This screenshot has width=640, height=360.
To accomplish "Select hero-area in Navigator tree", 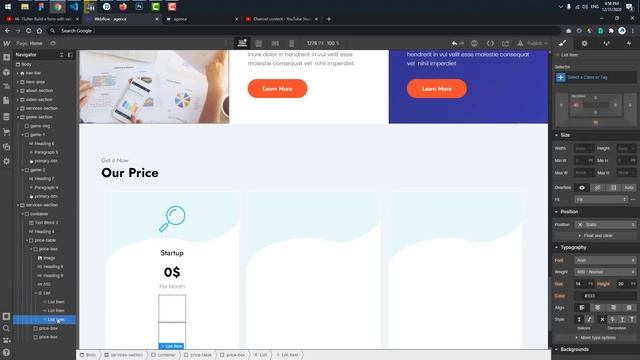I will coord(35,82).
